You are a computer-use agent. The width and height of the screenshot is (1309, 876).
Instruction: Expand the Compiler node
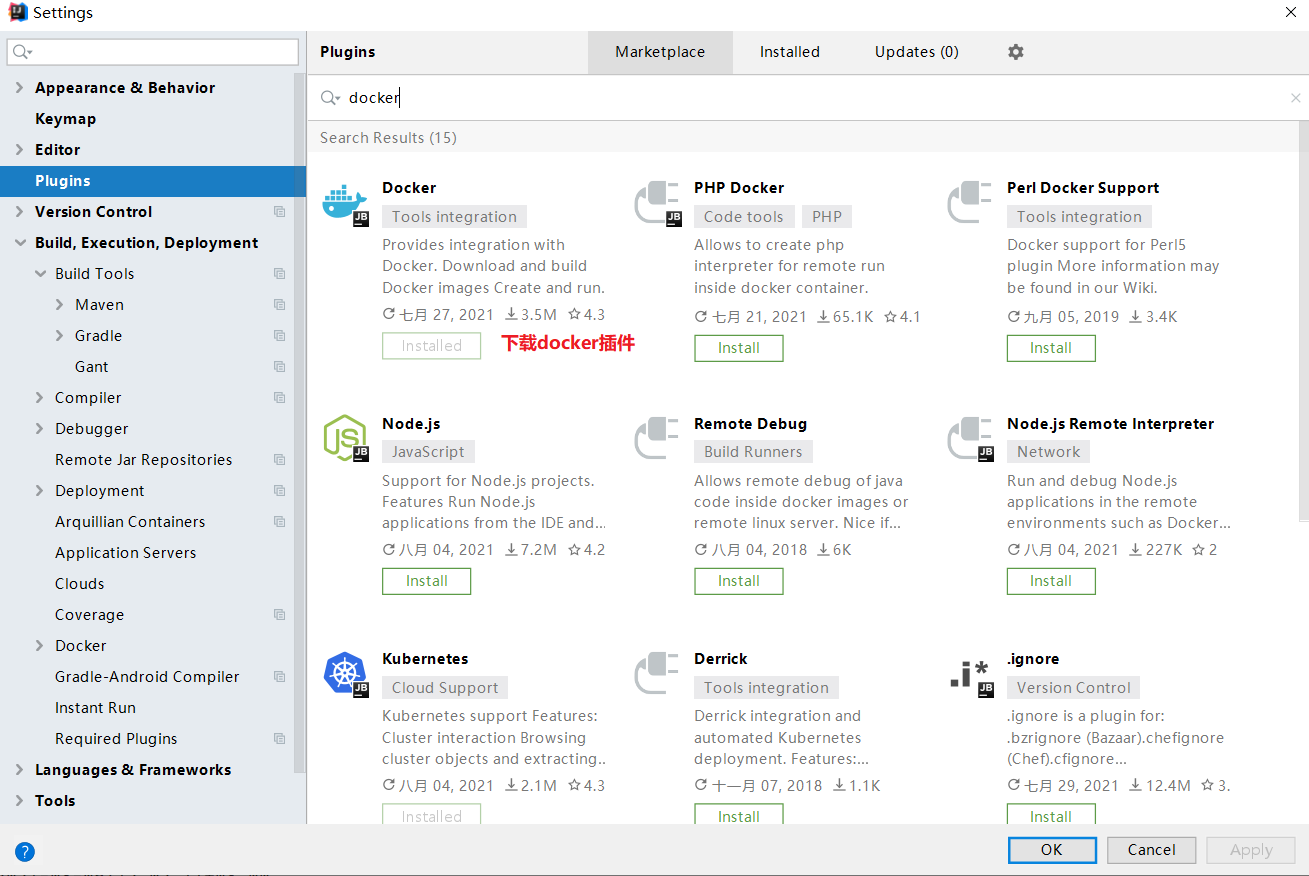(x=40, y=398)
